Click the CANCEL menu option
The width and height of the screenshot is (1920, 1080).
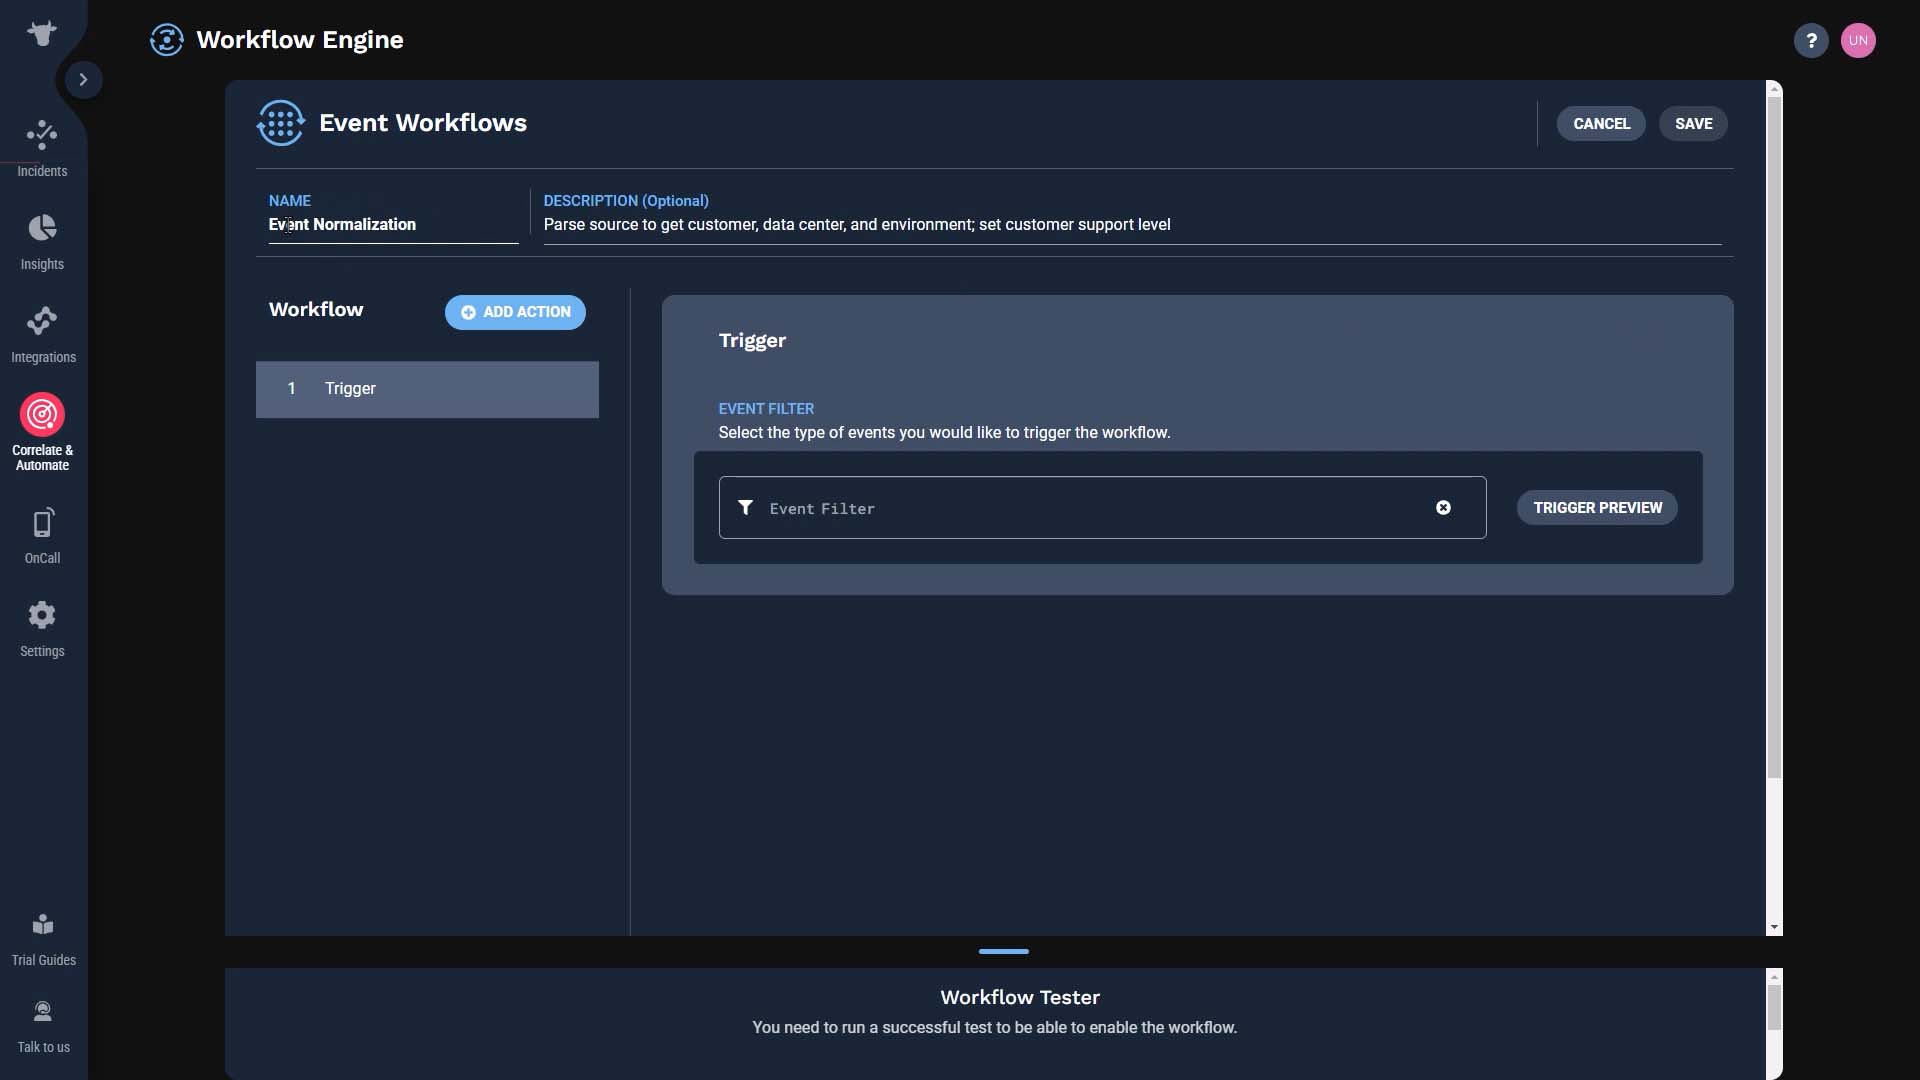pyautogui.click(x=1601, y=123)
